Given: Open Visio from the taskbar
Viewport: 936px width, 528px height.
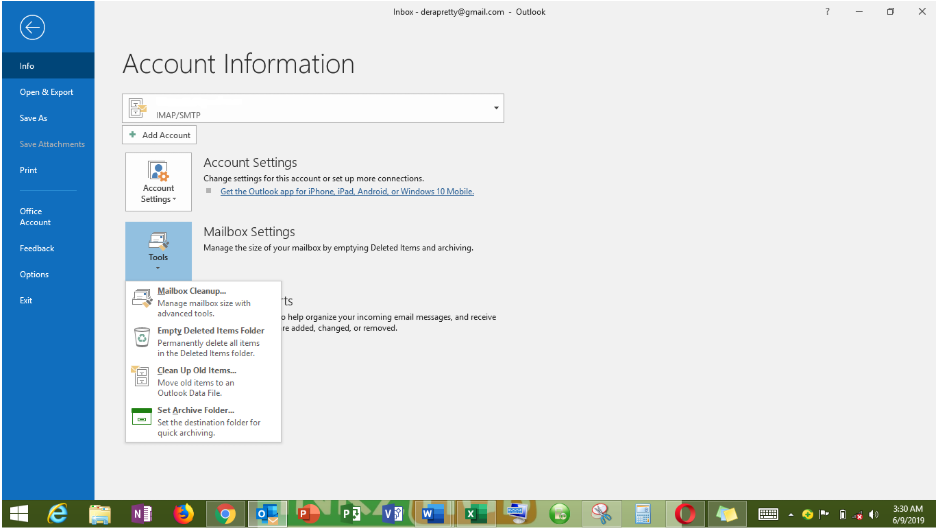Looking at the screenshot, I should click(x=392, y=514).
